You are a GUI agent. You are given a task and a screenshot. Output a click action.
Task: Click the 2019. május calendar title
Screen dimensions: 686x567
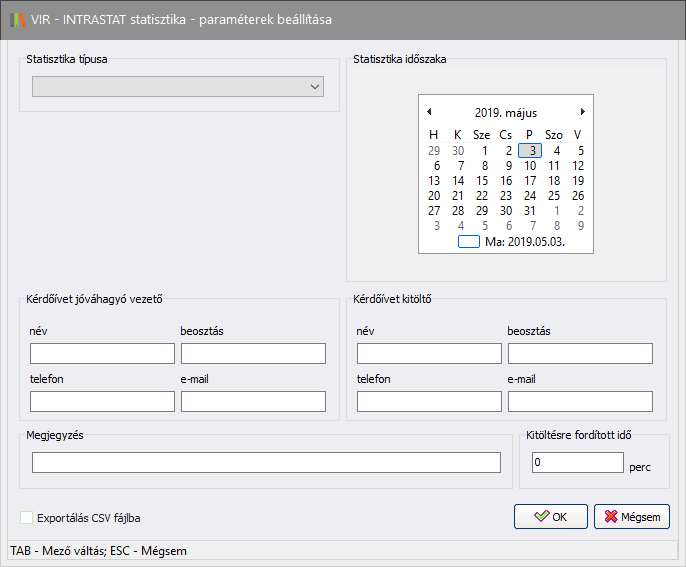click(x=505, y=112)
